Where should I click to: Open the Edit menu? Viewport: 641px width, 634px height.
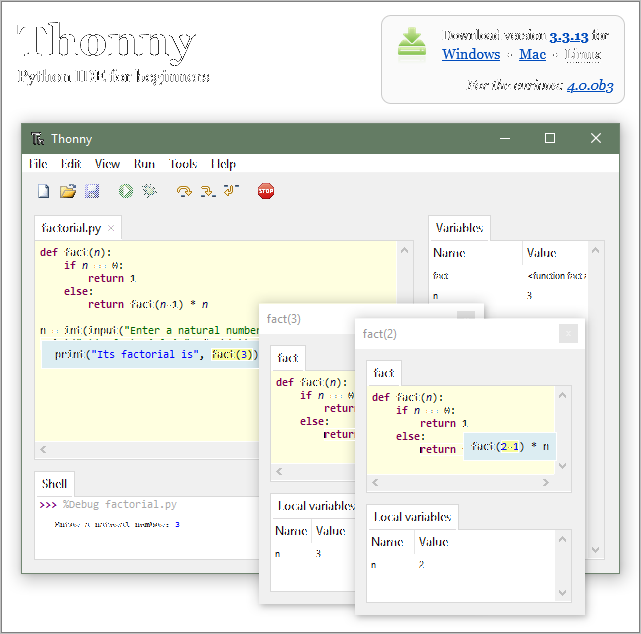[x=71, y=164]
